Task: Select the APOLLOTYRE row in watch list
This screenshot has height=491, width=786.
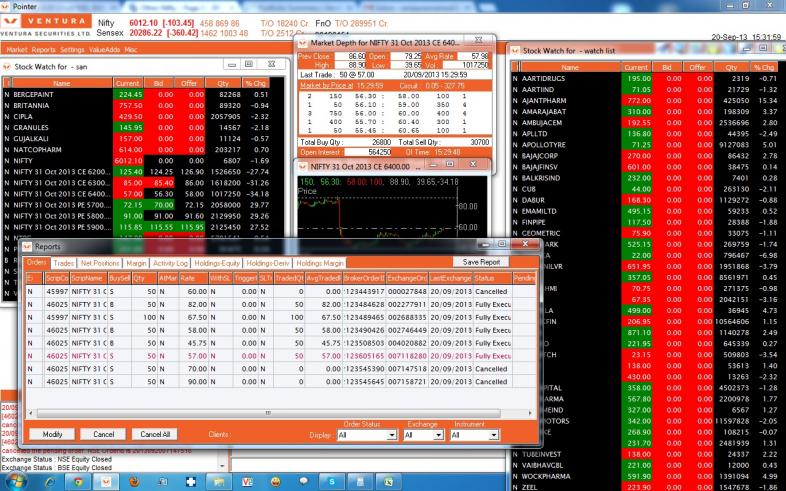Action: 646,145
